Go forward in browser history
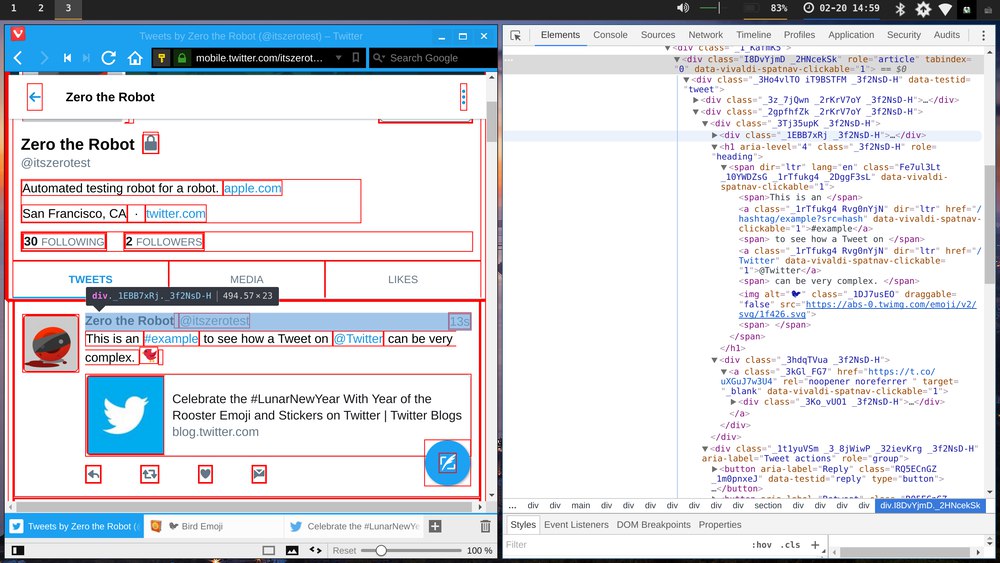This screenshot has width=1000, height=563. pyautogui.click(x=44, y=58)
